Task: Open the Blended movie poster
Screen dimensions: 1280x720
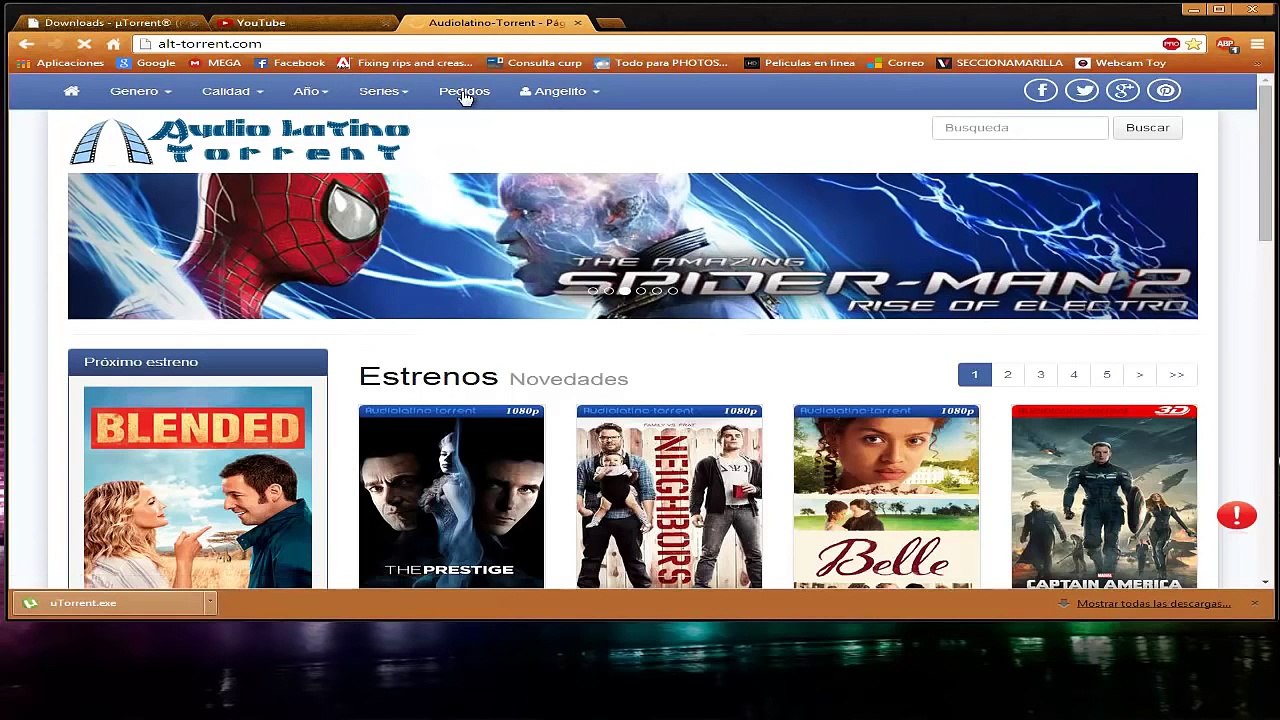Action: click(x=198, y=488)
